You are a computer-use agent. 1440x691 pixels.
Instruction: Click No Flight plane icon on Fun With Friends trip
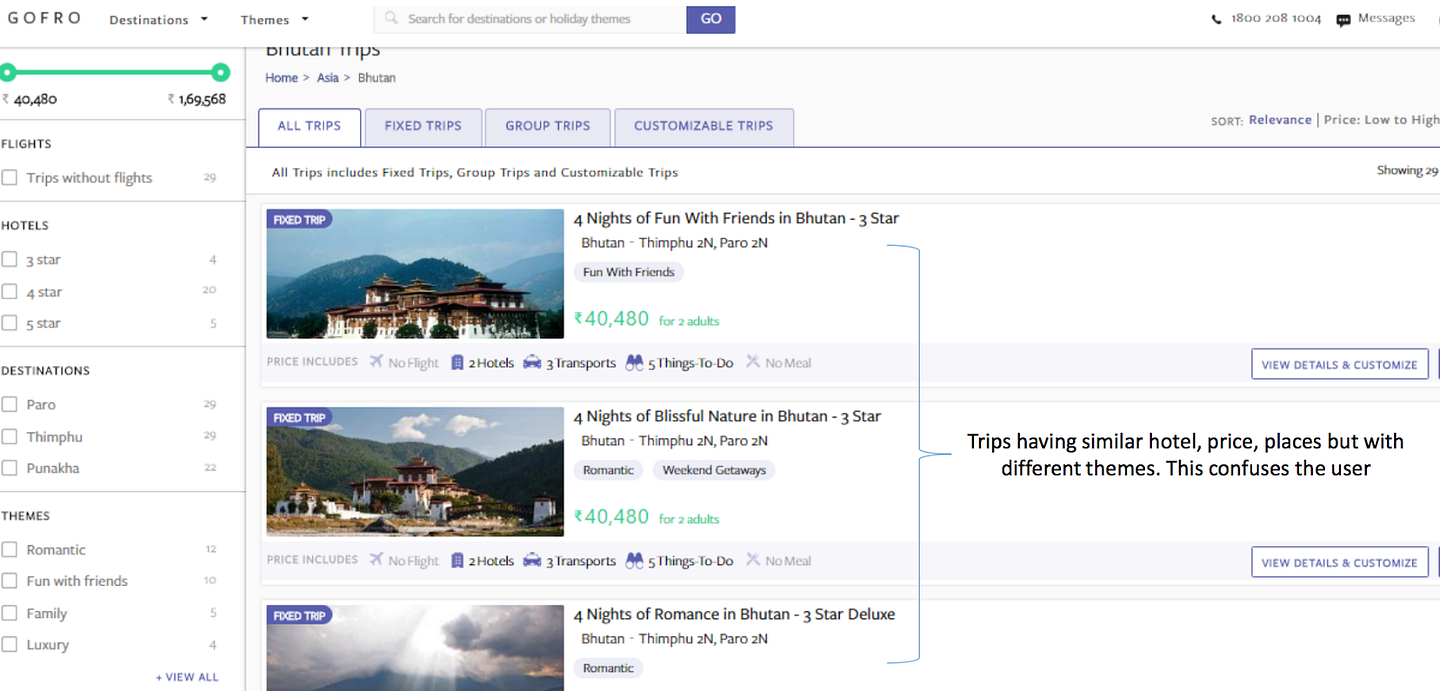376,361
